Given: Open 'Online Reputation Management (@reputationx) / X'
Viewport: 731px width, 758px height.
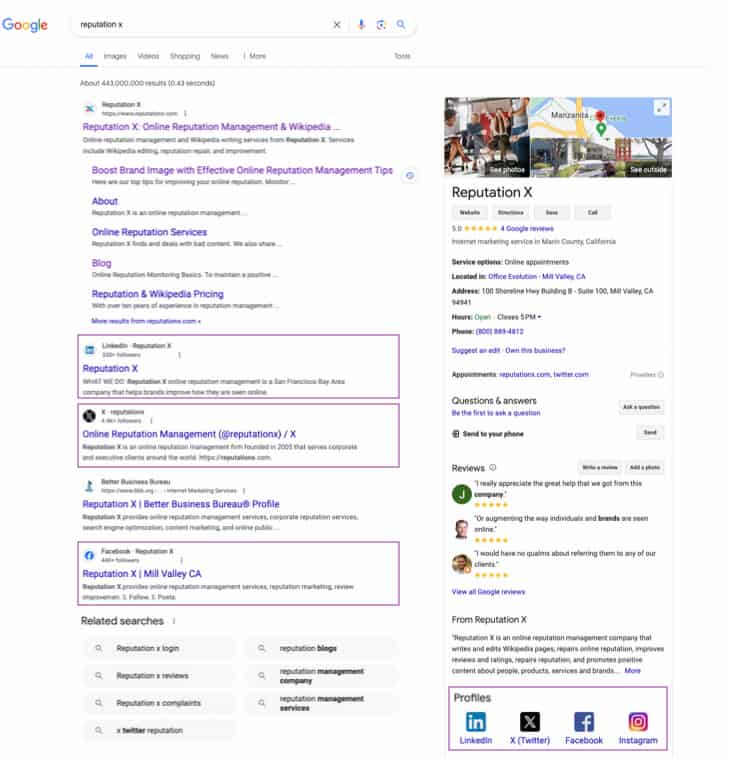Looking at the screenshot, I should click(x=189, y=434).
